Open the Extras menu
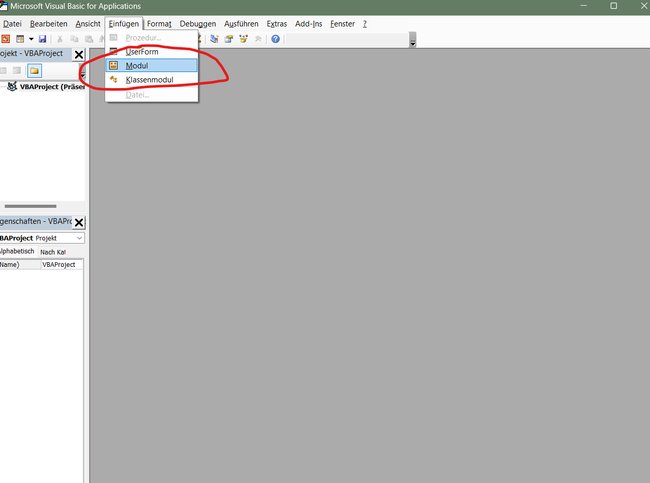The height and width of the screenshot is (483, 650). click(277, 24)
